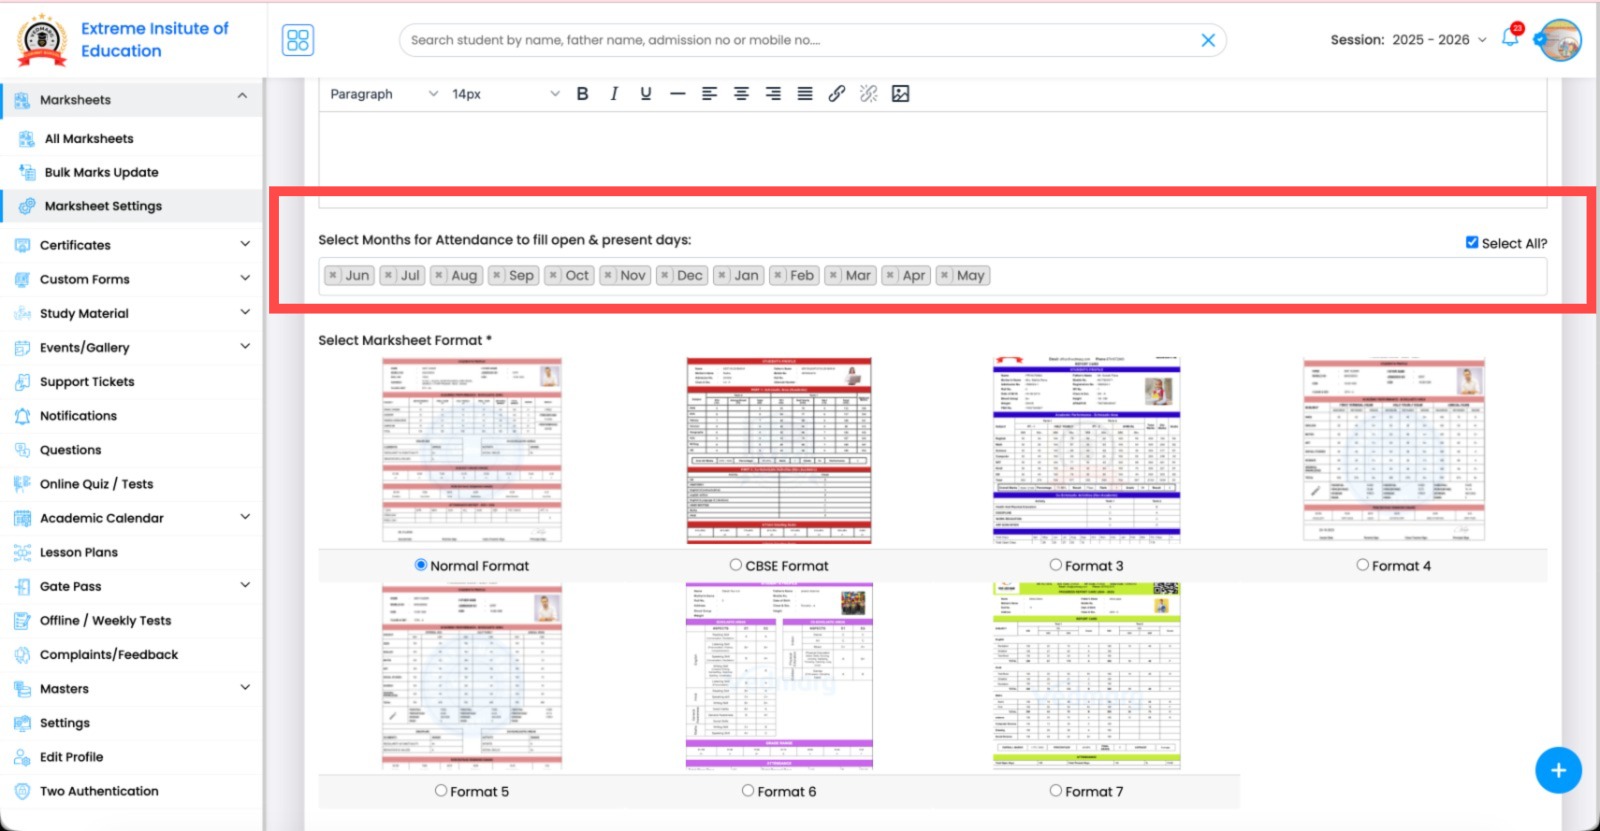Click the CBSE Format marksheet thumbnail

tap(779, 451)
